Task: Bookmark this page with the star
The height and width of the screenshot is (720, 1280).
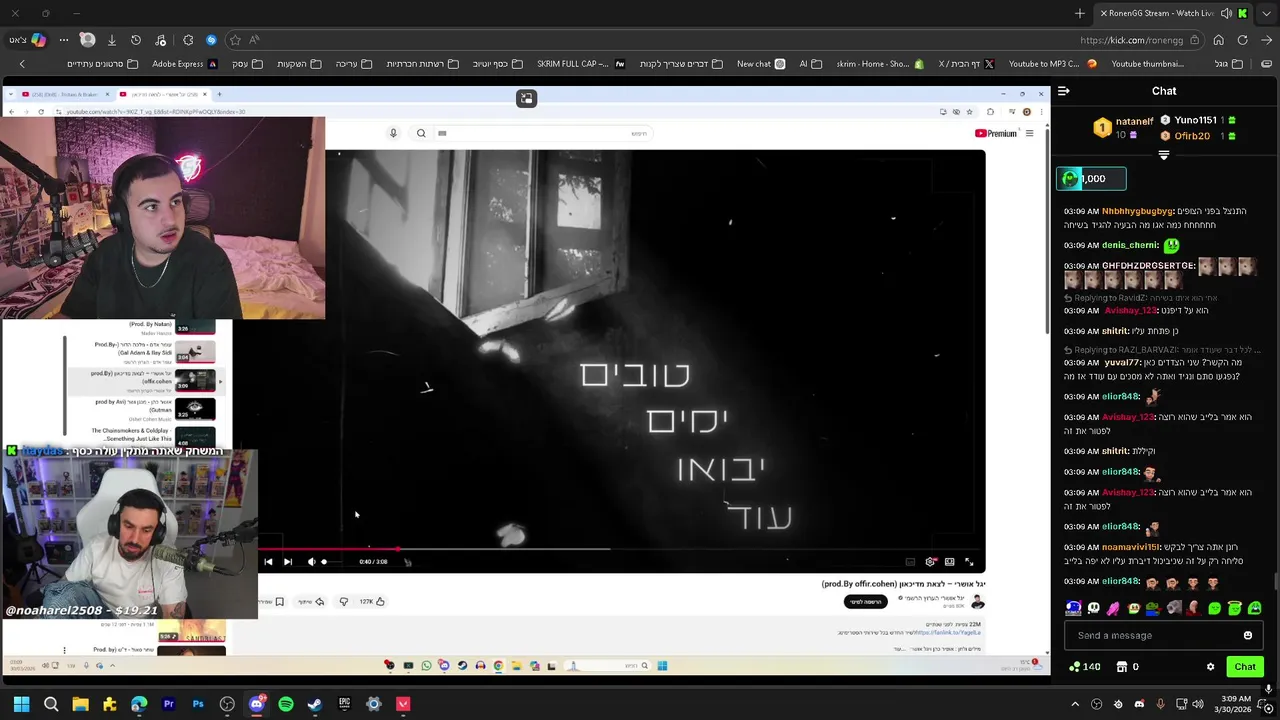Action: (235, 40)
